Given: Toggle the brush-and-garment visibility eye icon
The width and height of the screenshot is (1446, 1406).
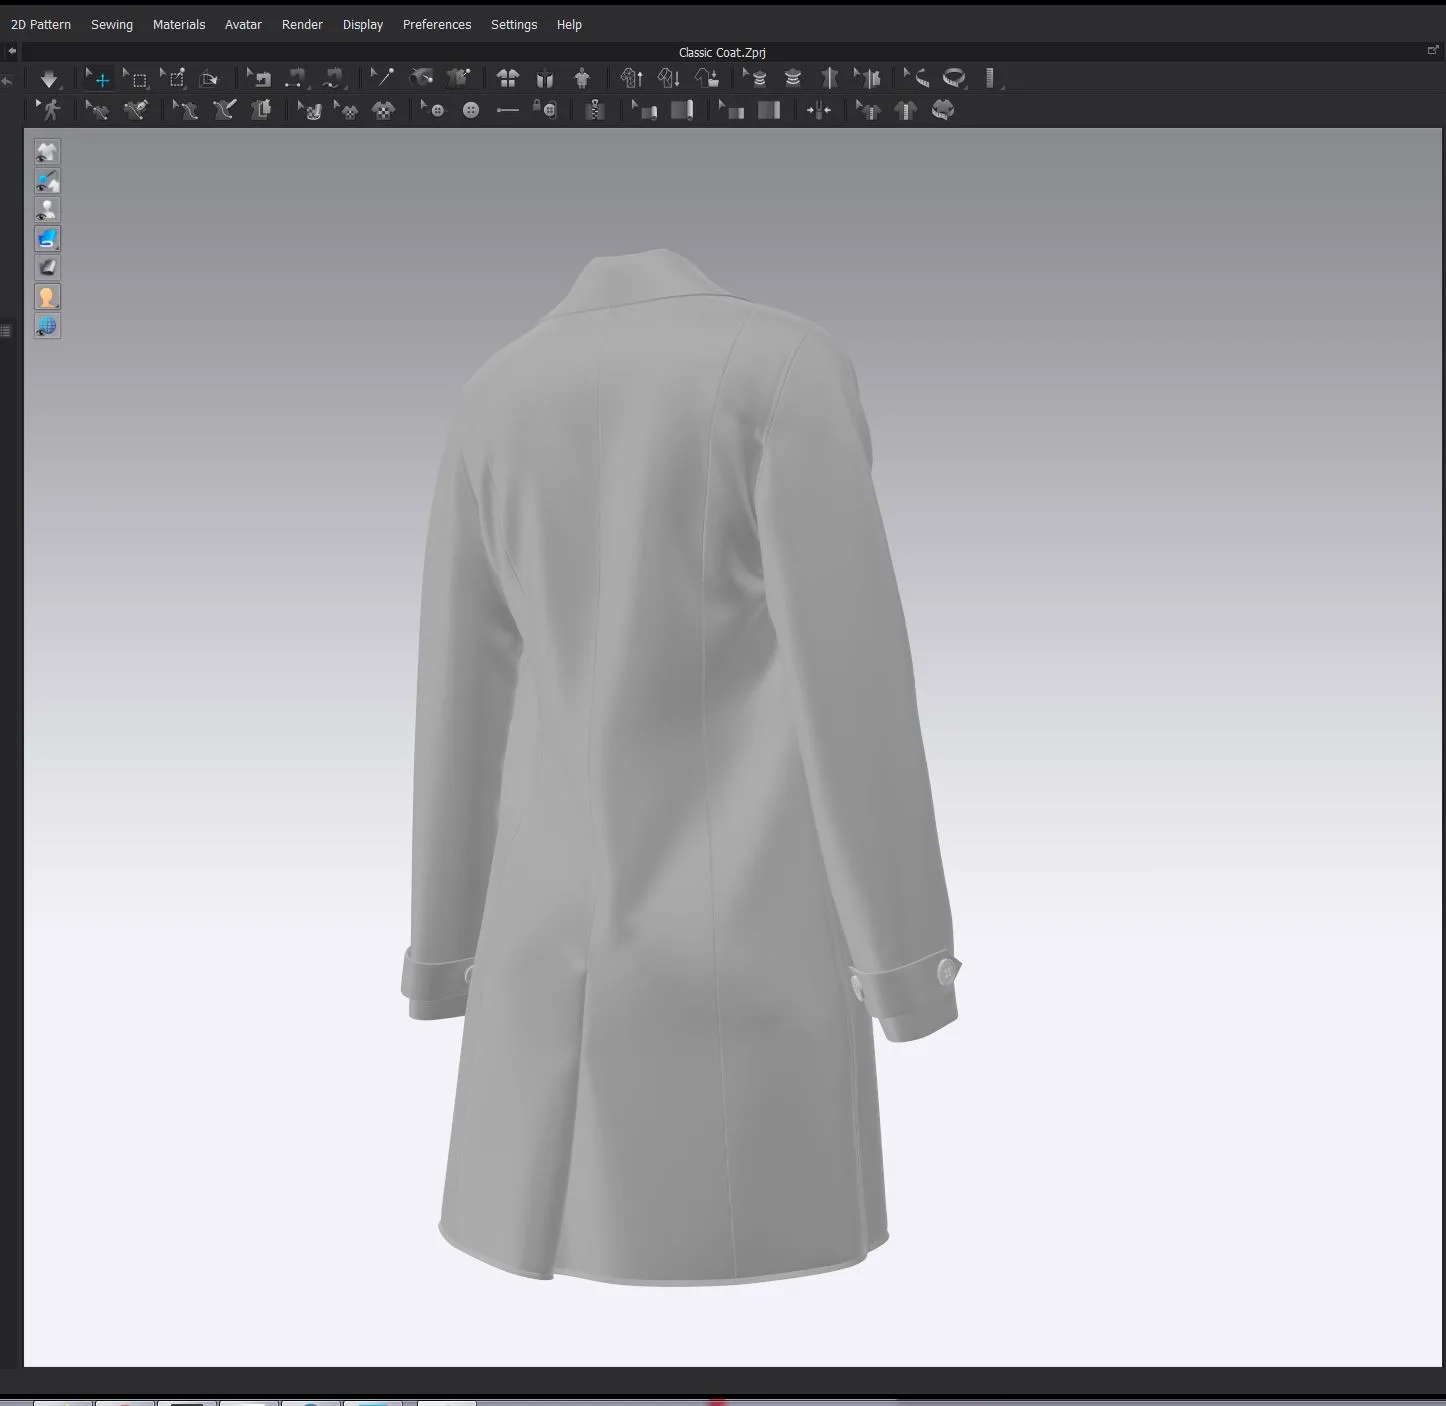Looking at the screenshot, I should (47, 181).
